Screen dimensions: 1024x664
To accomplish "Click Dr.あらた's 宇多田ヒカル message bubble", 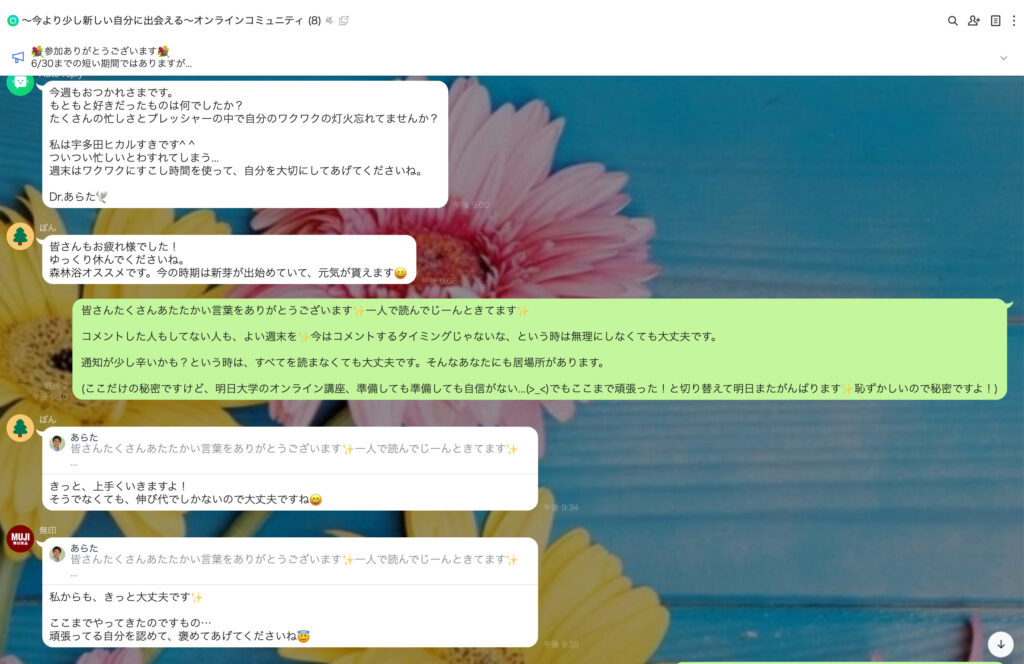I will [x=245, y=144].
